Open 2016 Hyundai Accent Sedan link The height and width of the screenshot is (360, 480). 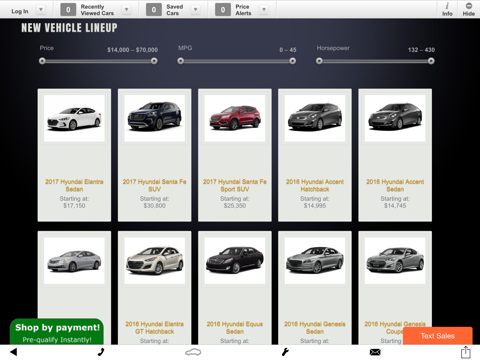395,185
